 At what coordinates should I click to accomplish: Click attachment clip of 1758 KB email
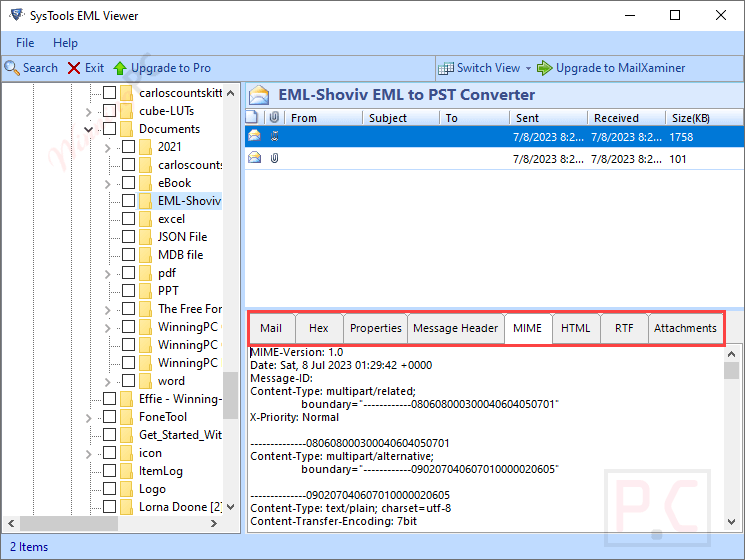coord(274,137)
